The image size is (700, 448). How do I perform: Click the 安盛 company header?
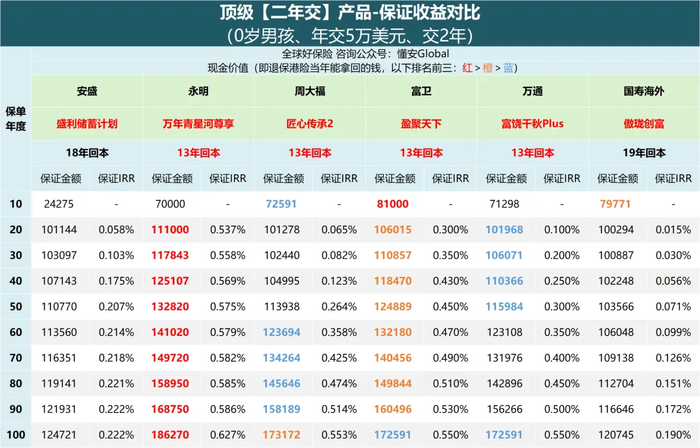[x=87, y=91]
